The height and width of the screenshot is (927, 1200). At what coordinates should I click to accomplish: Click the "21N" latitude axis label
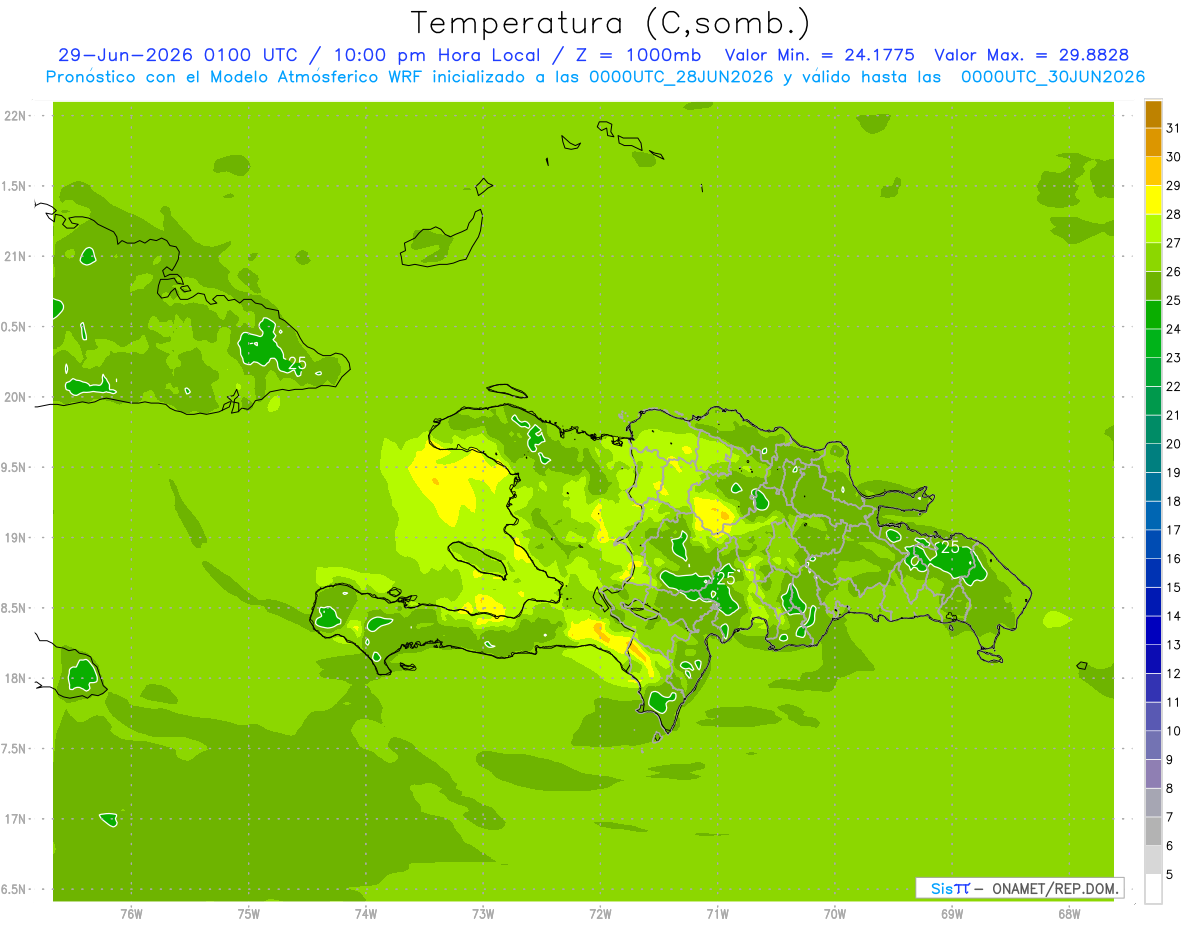click(15, 256)
